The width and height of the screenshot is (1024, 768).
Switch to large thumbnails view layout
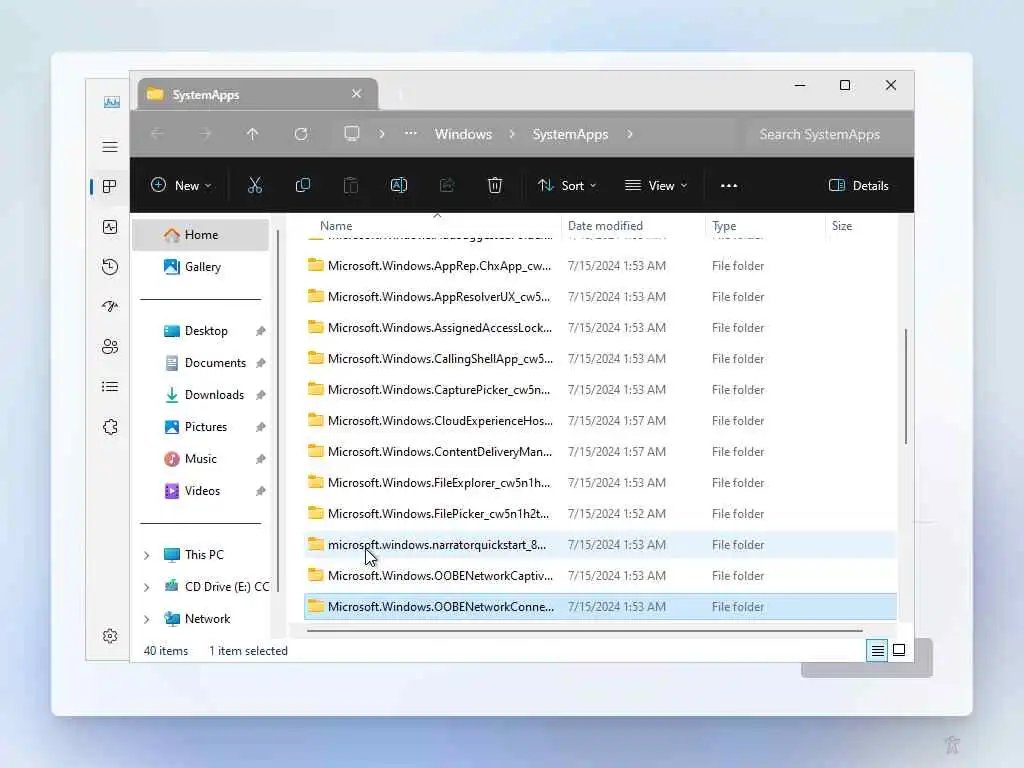(899, 650)
